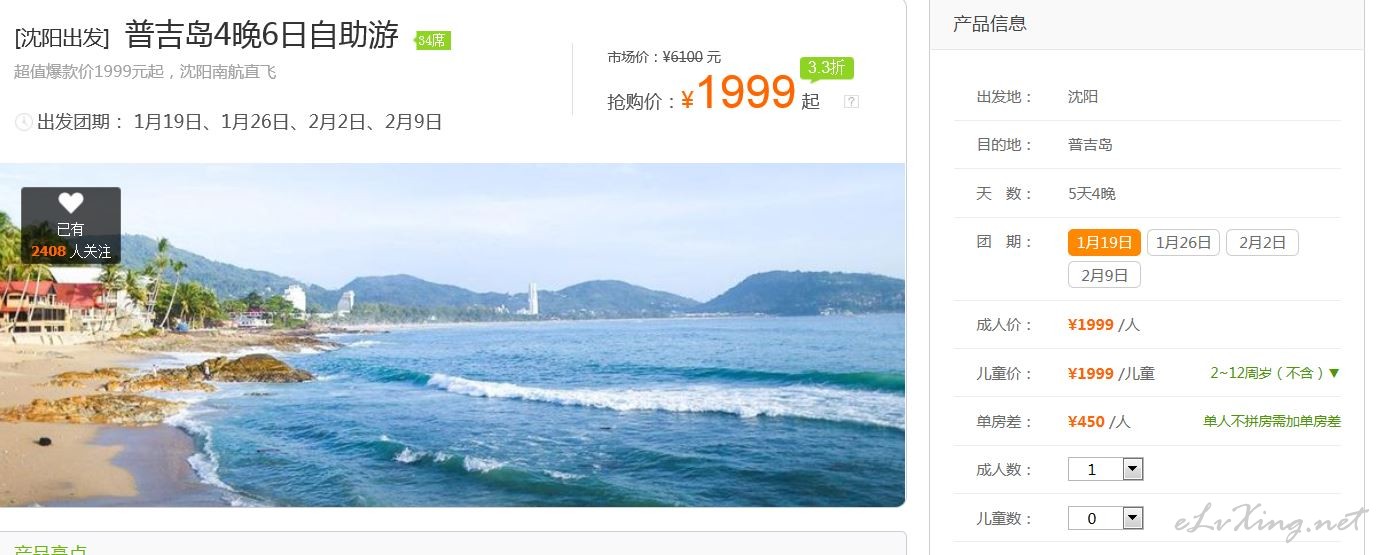Select the 2月9日 departure date option
The height and width of the screenshot is (555, 1379).
[x=1104, y=275]
